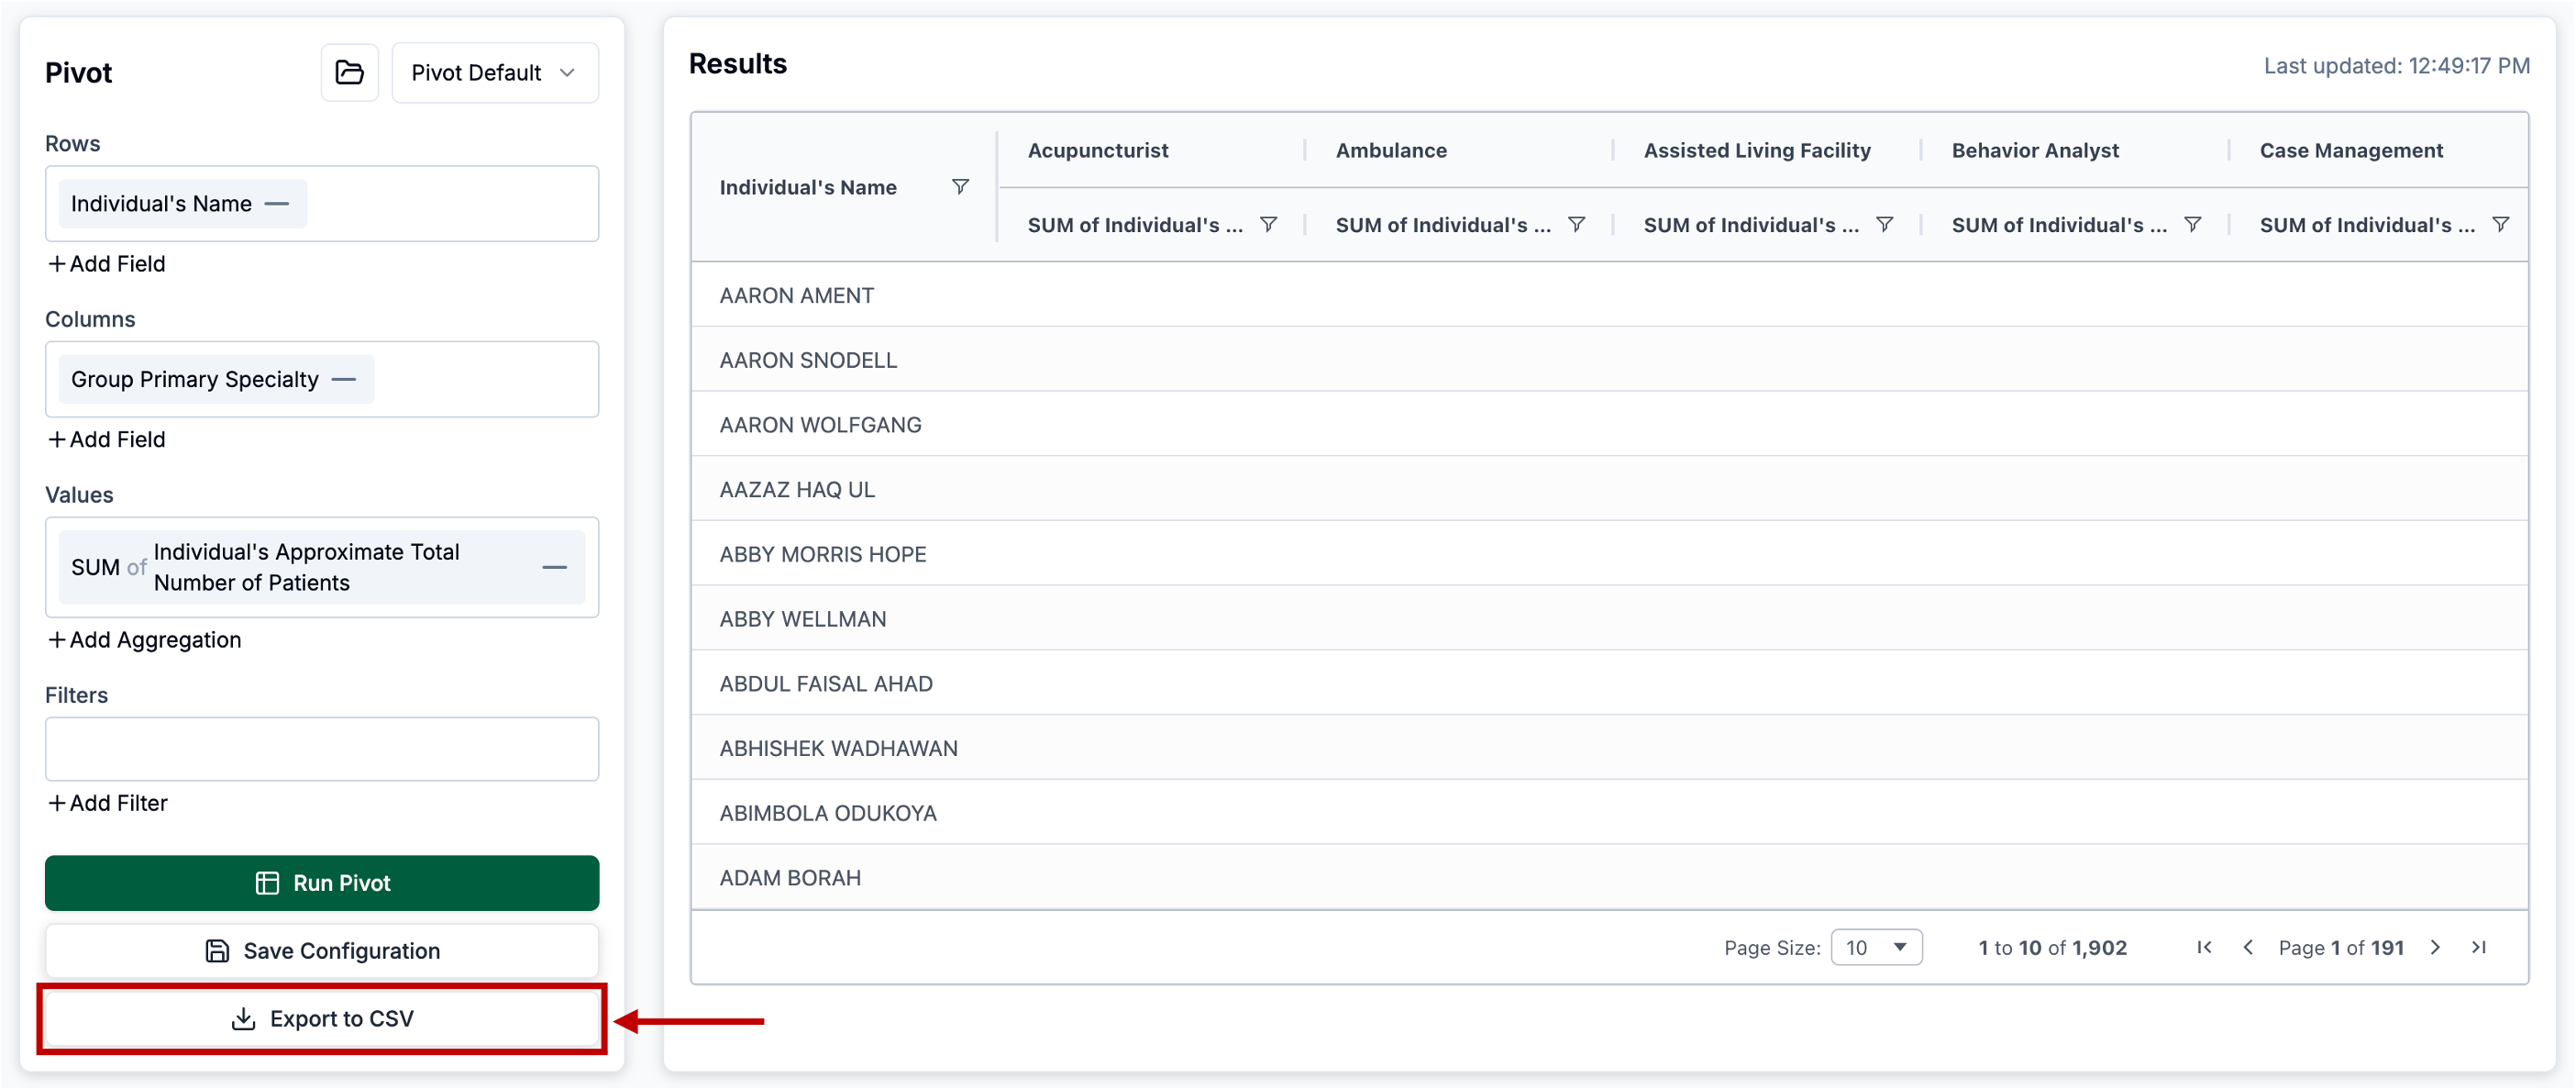Image resolution: width=2576 pixels, height=1089 pixels.
Task: Go to the next results page
Action: [x=2435, y=948]
